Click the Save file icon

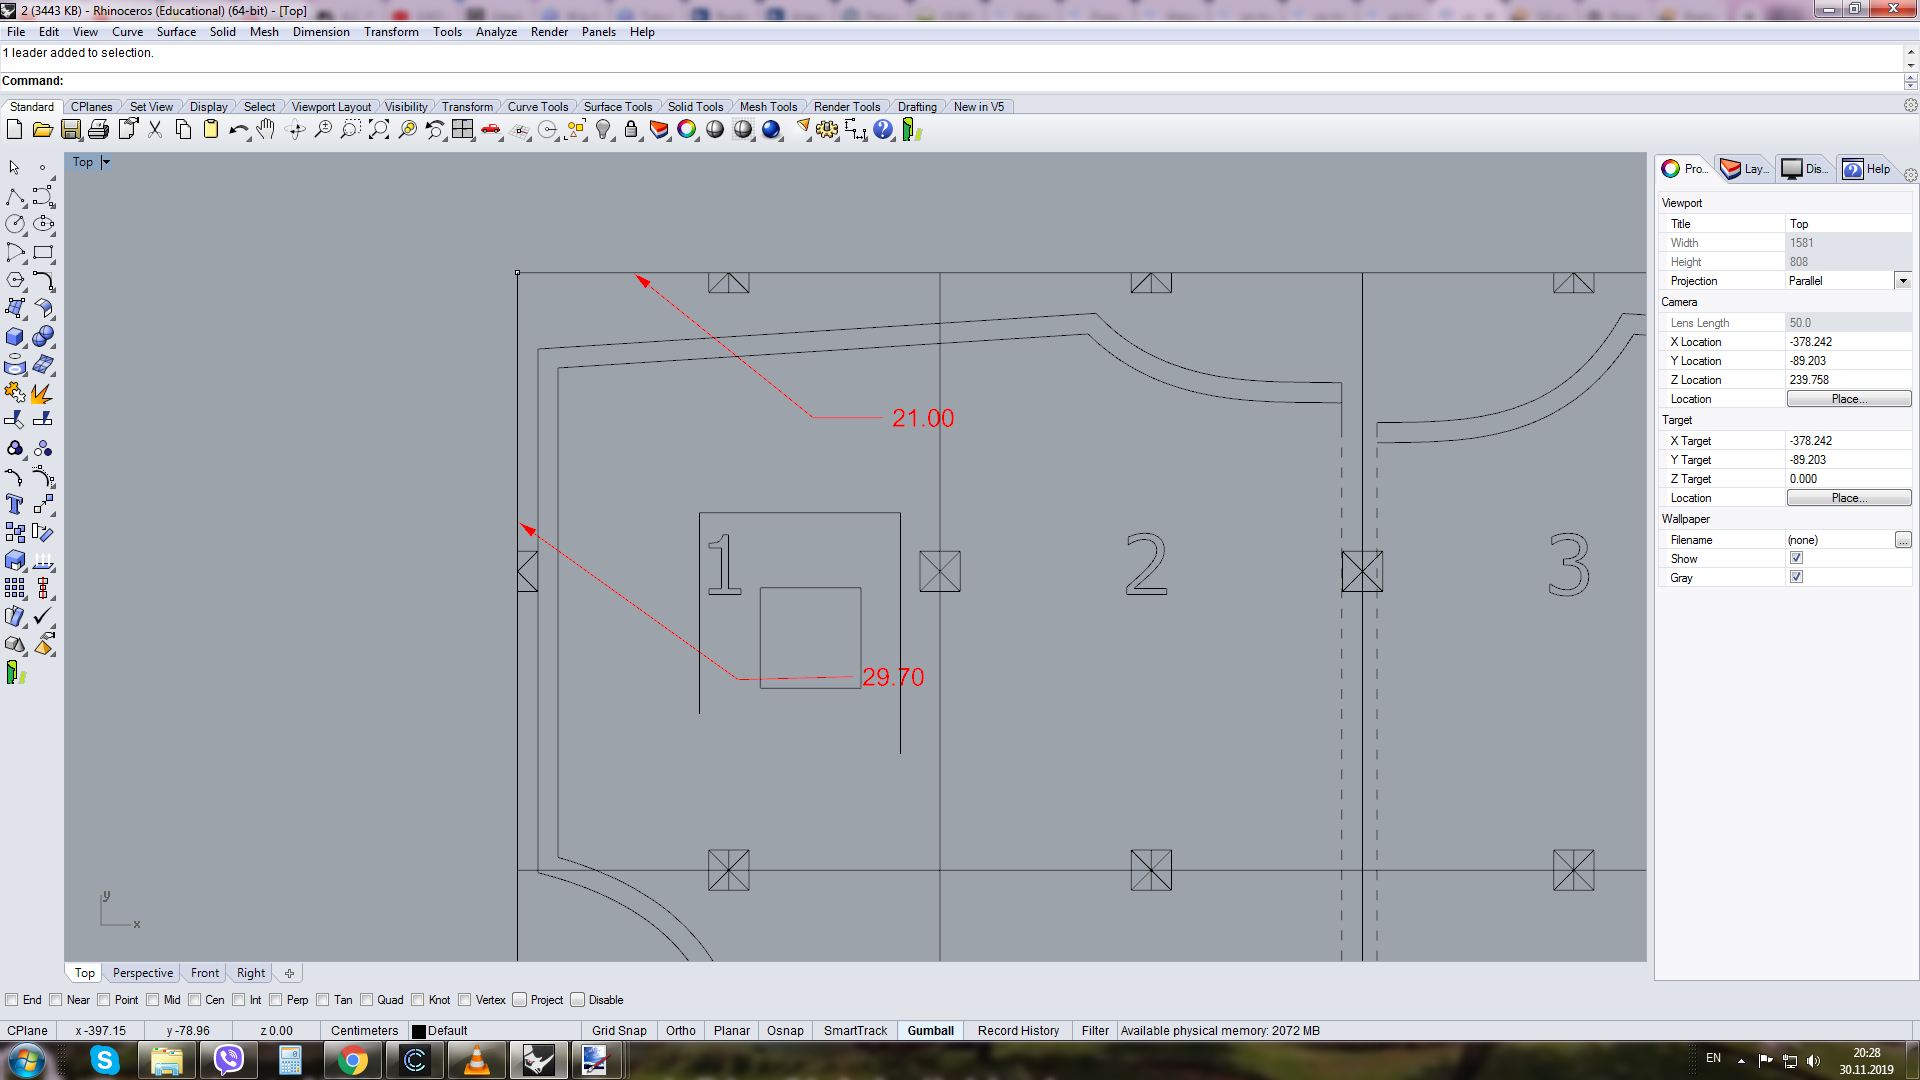[70, 130]
